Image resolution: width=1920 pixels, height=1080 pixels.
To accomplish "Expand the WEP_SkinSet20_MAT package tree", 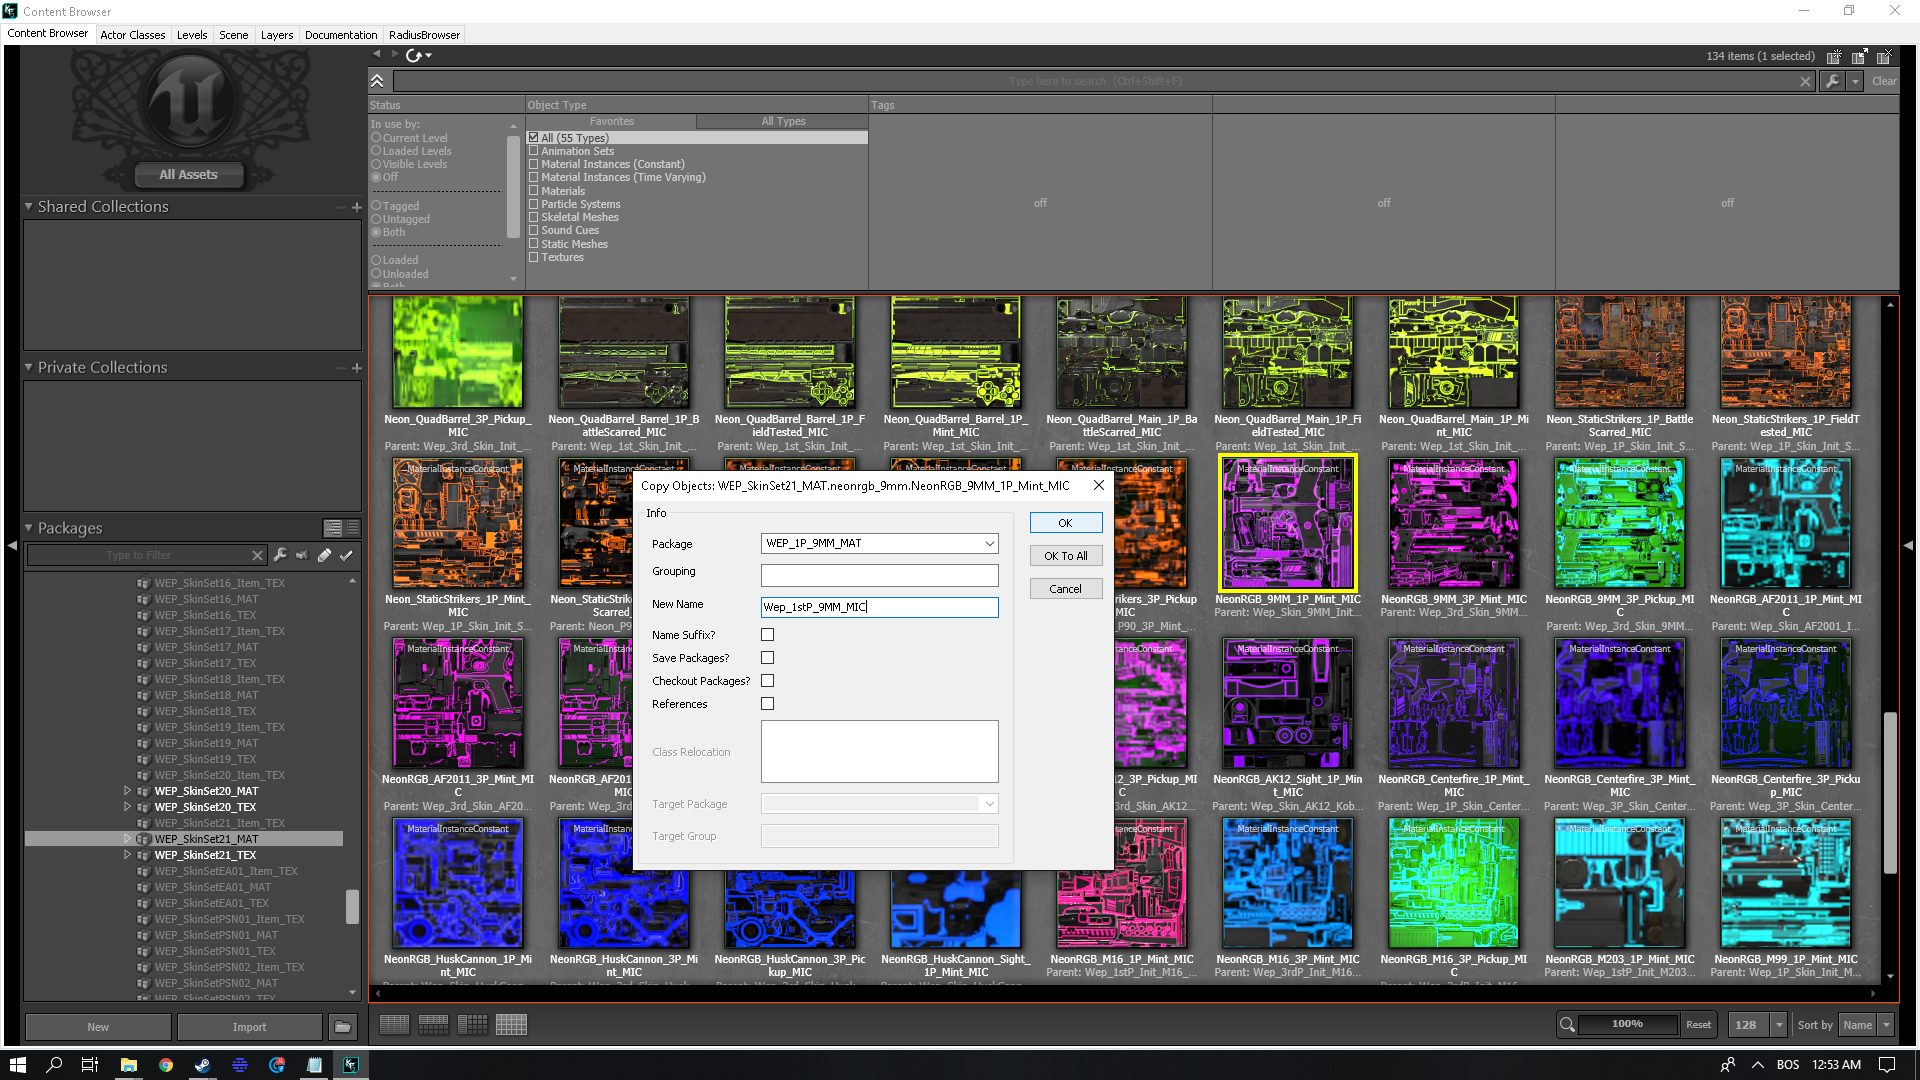I will [127, 791].
